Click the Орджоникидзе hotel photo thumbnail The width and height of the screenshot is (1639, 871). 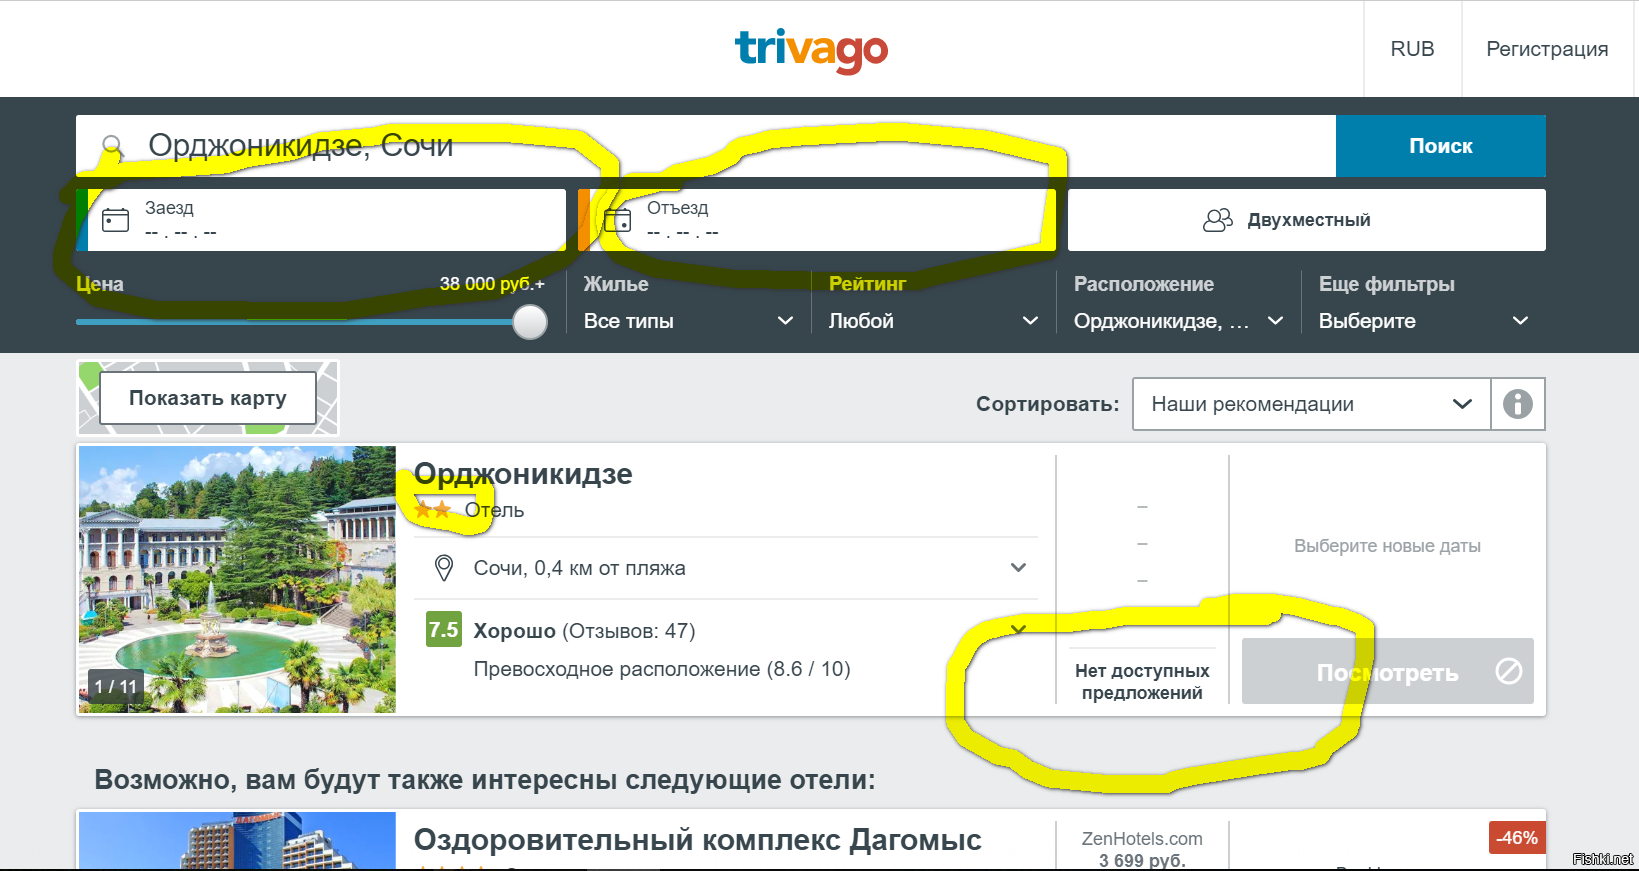(x=237, y=579)
